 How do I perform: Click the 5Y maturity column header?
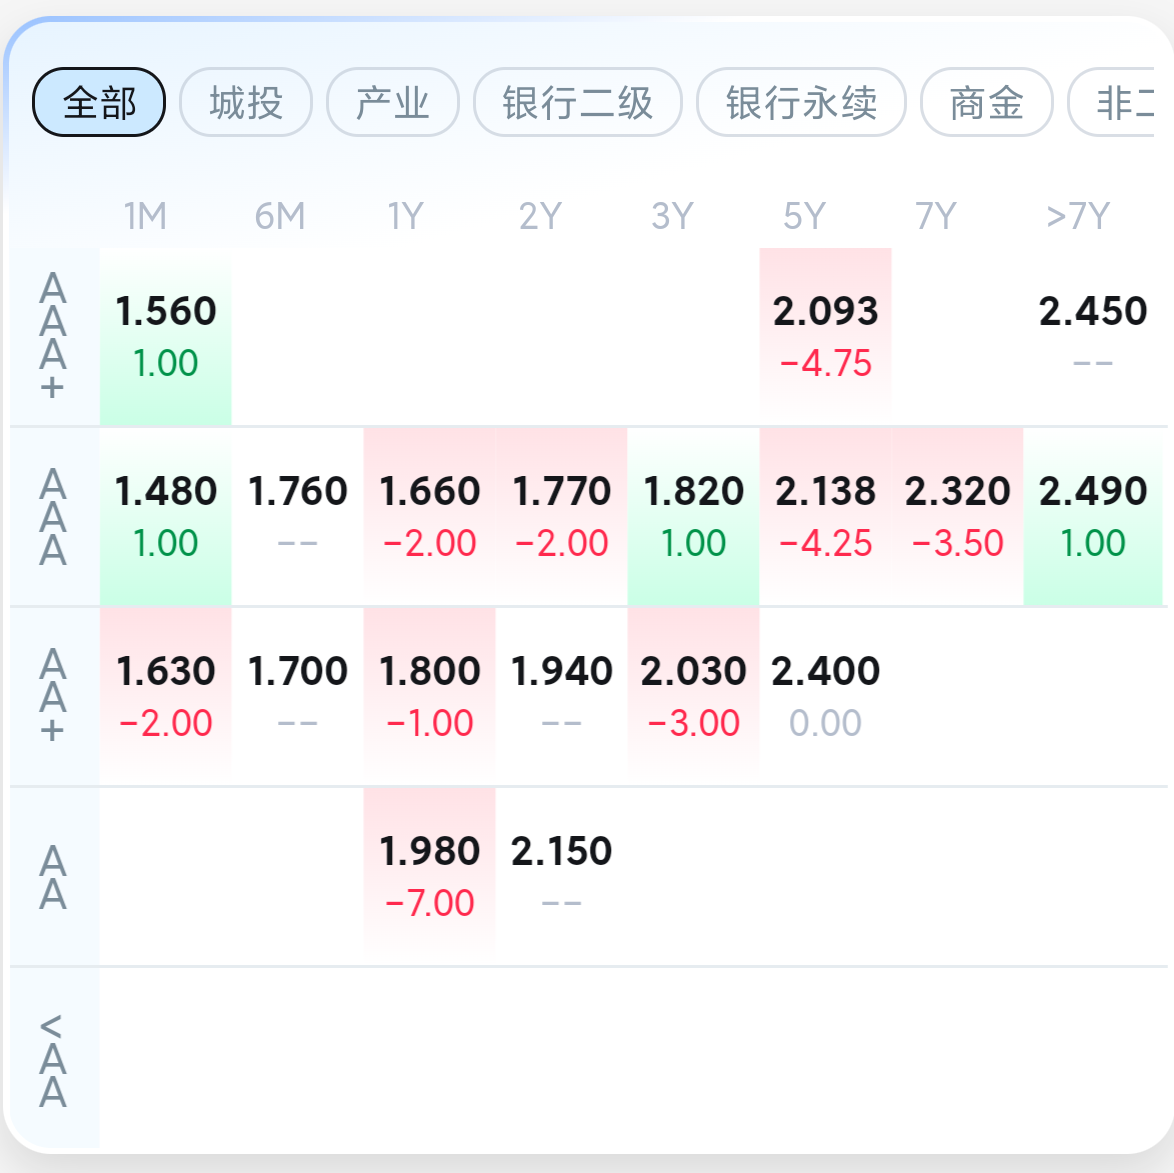[804, 216]
